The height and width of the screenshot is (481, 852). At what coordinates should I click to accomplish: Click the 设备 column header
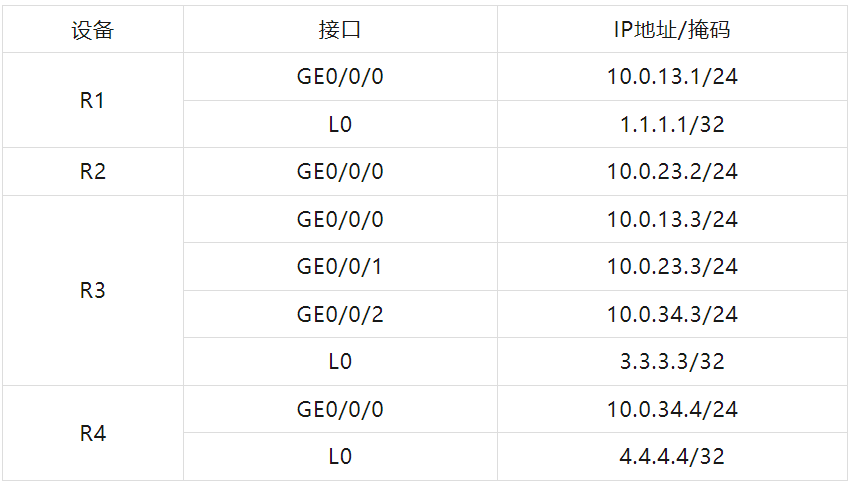tap(92, 30)
